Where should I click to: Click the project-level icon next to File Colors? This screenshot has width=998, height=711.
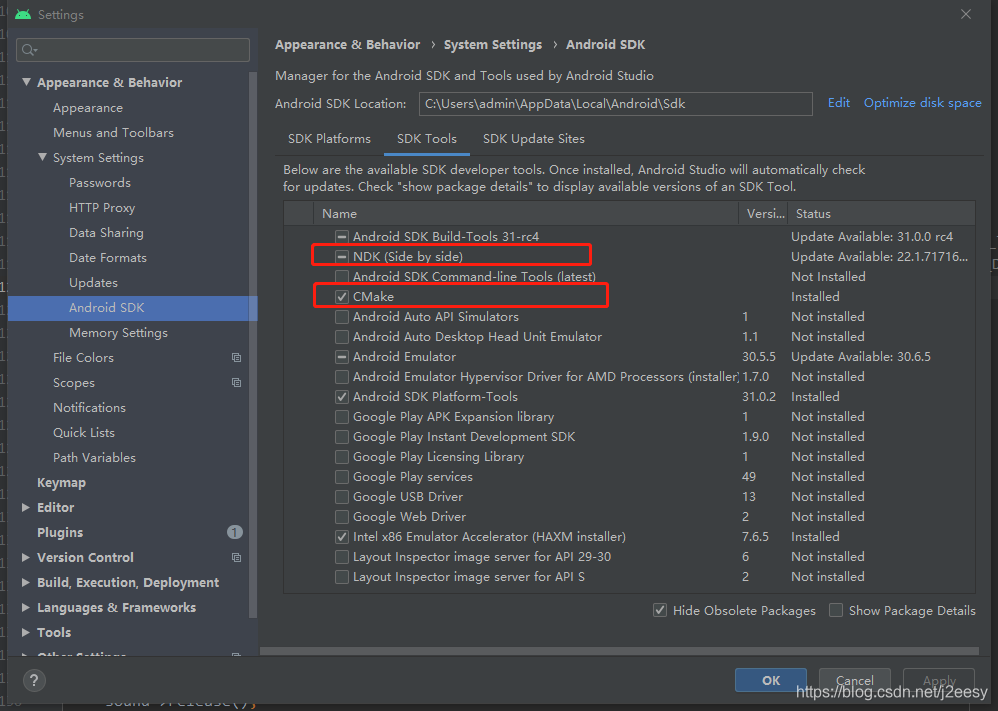click(x=237, y=358)
